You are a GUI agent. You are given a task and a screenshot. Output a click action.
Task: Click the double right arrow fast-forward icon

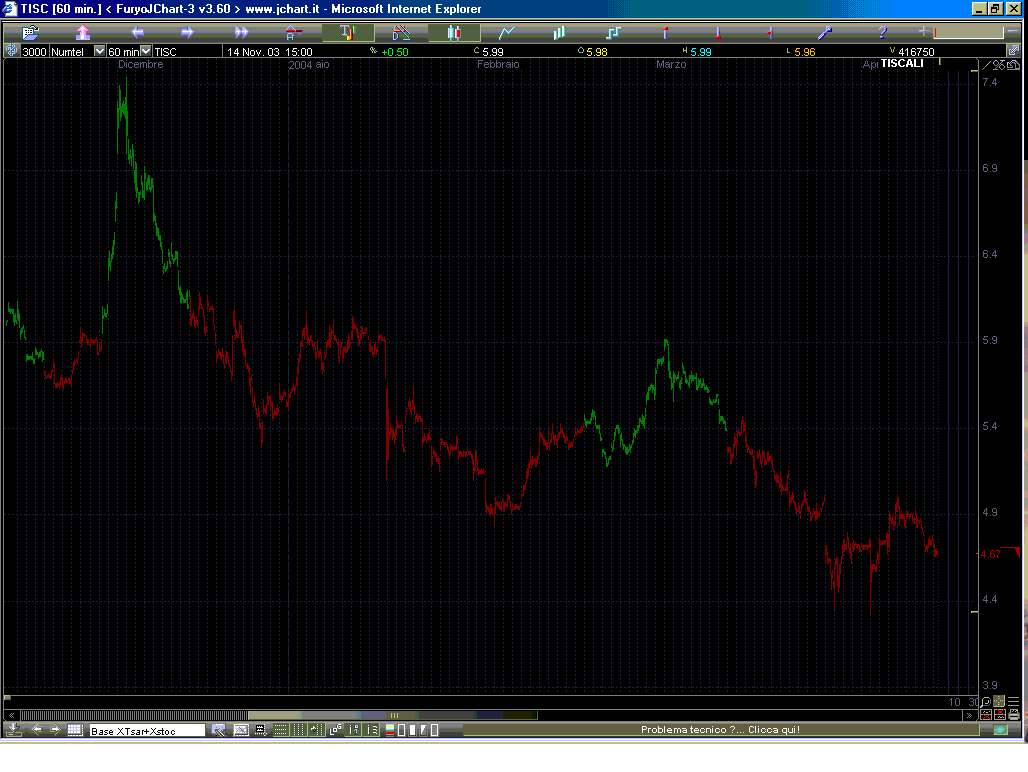241,33
